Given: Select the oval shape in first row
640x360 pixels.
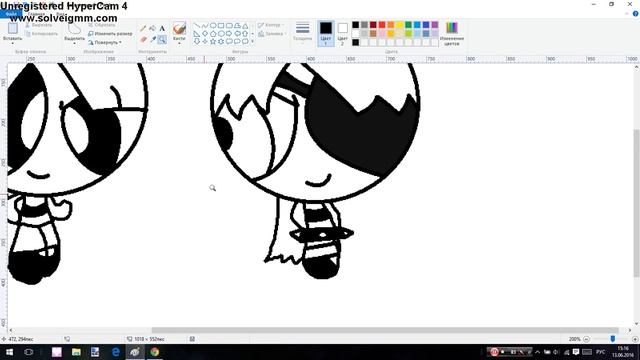Looking at the screenshot, I should pos(213,26).
